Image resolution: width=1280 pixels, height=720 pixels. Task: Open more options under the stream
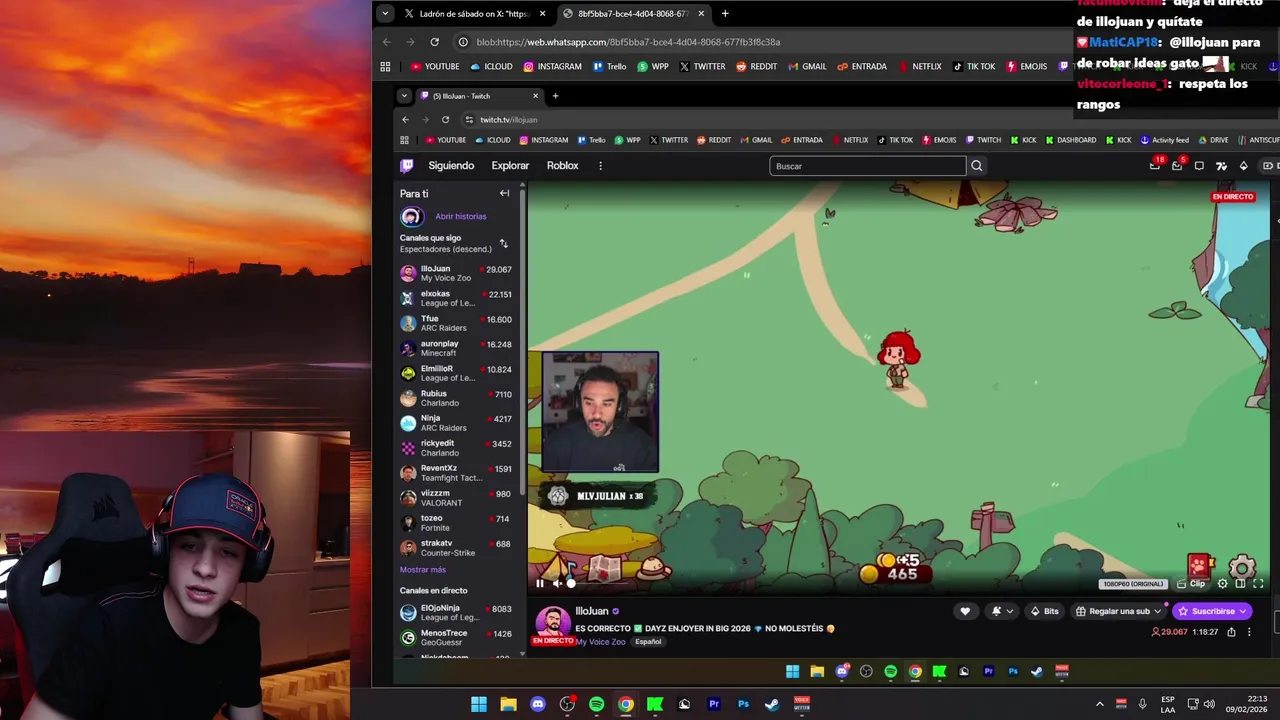tap(1249, 632)
